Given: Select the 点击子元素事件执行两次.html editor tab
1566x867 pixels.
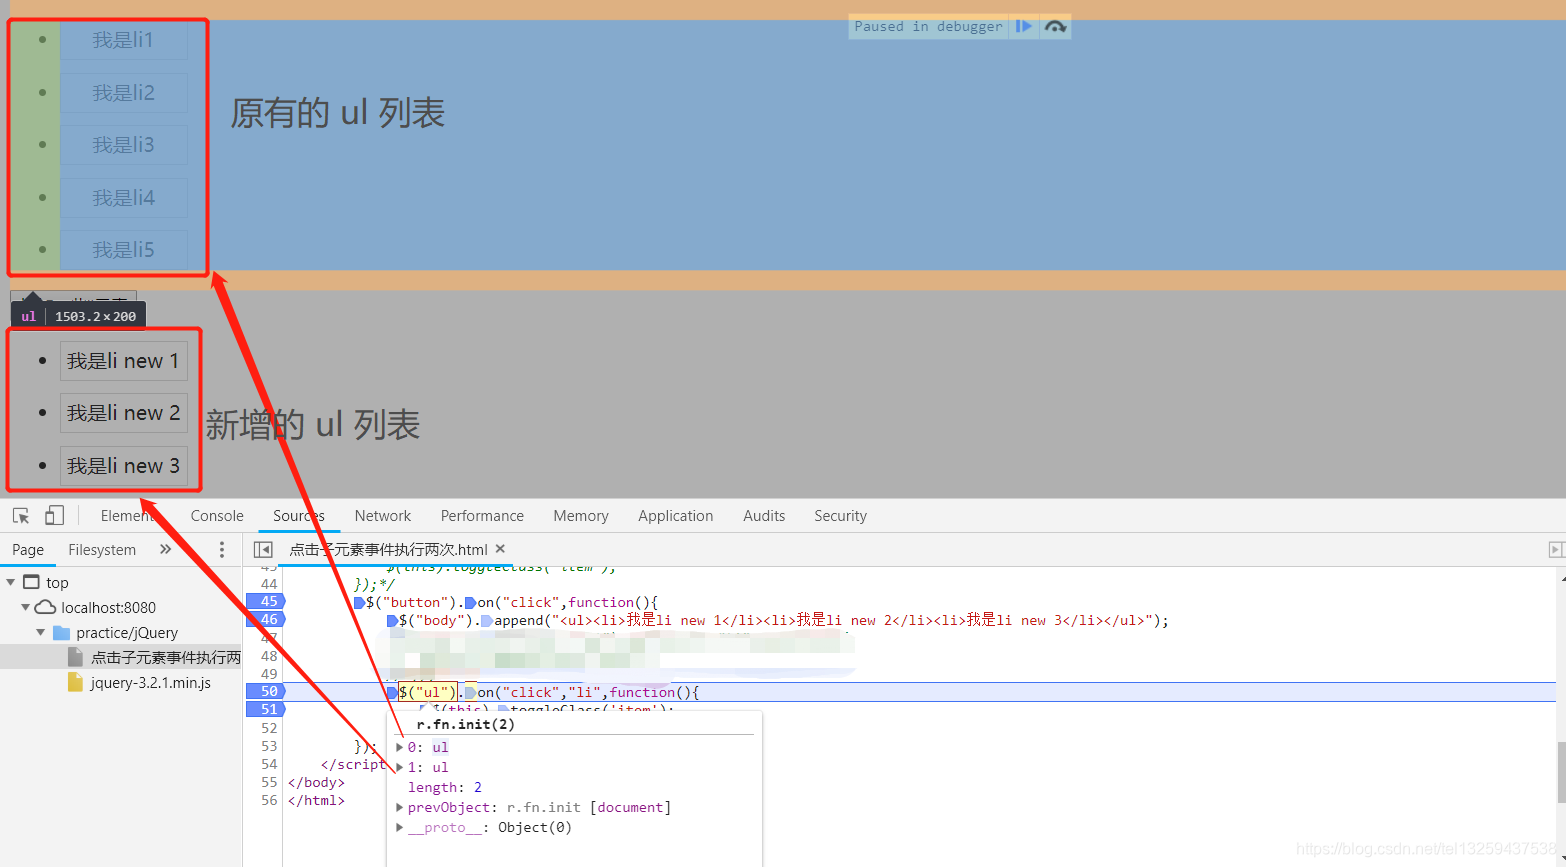Looking at the screenshot, I should point(388,549).
